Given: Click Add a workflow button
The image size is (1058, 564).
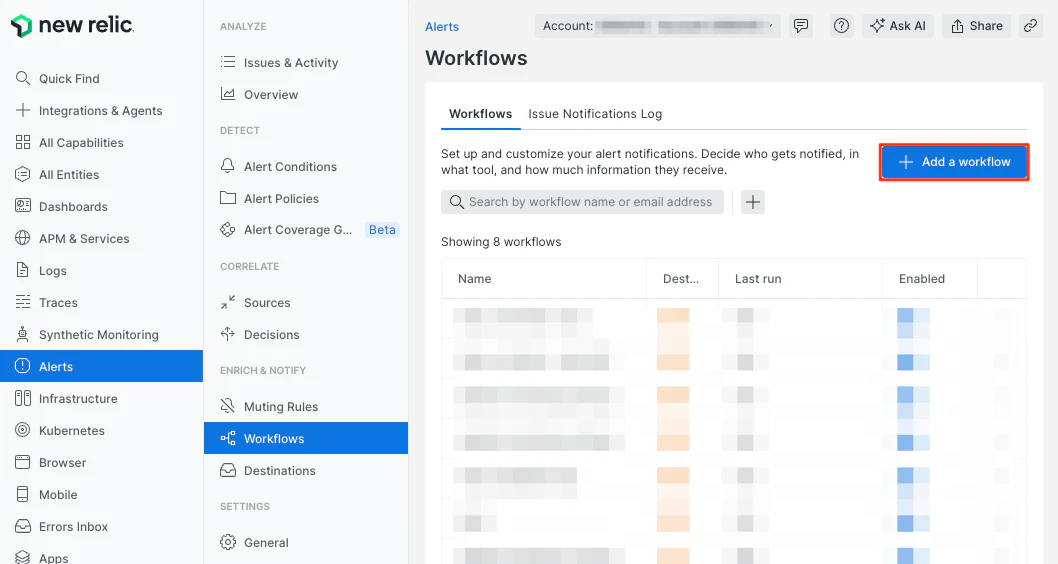Looking at the screenshot, I should point(954,162).
